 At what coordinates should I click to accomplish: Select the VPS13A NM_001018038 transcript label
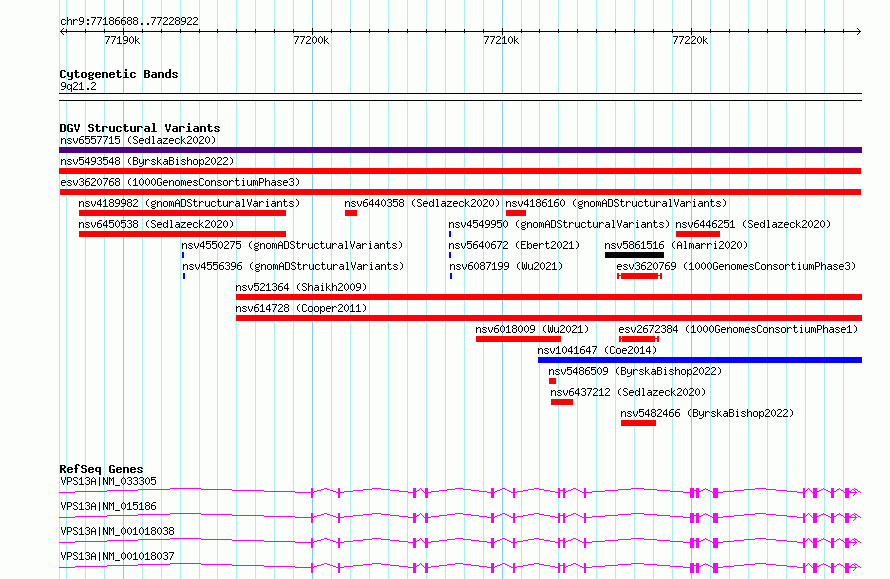[x=117, y=531]
